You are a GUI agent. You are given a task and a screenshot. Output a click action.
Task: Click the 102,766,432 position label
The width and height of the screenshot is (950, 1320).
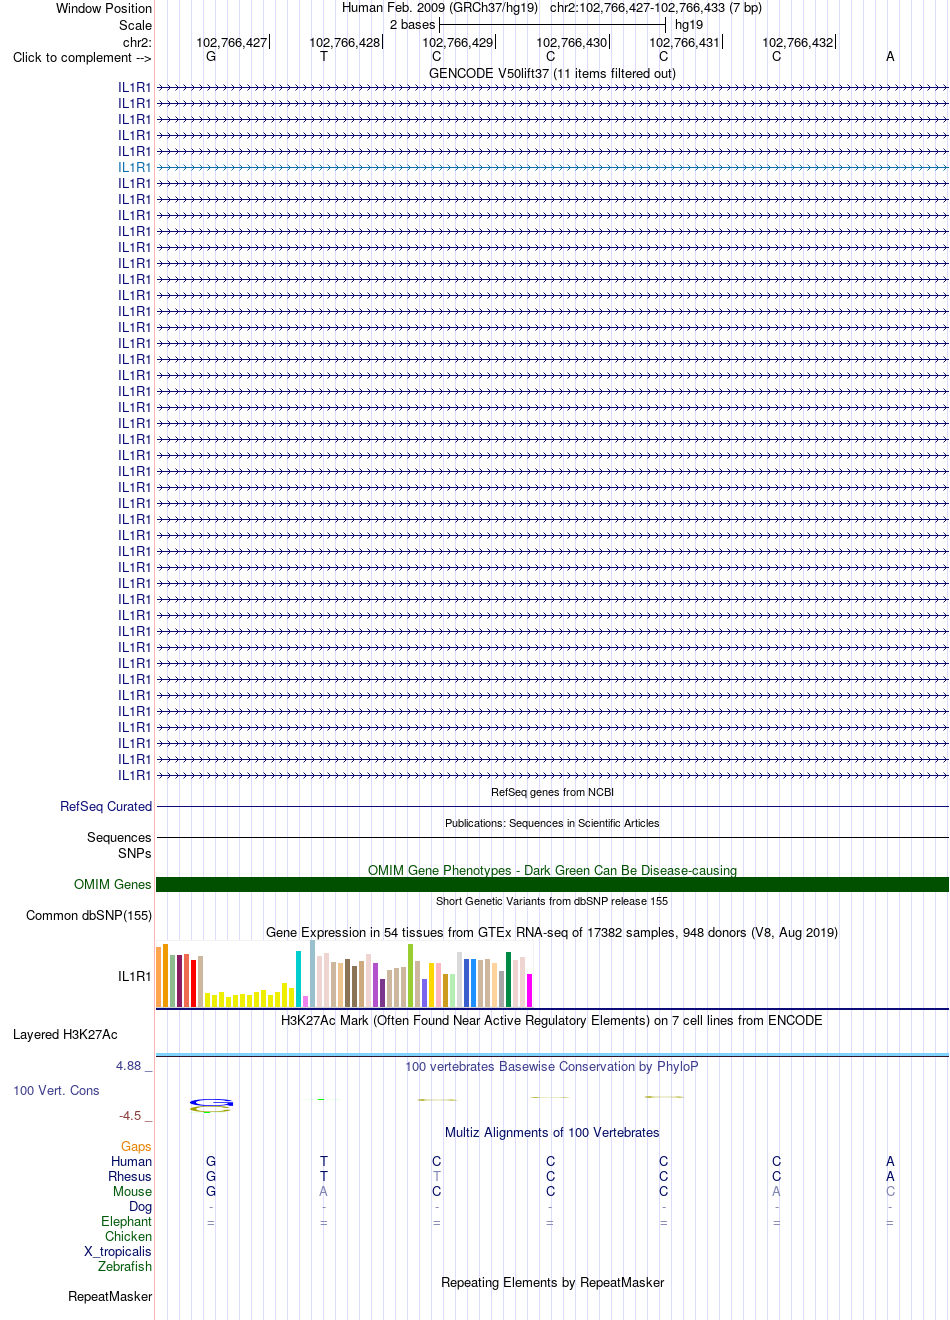coord(798,42)
